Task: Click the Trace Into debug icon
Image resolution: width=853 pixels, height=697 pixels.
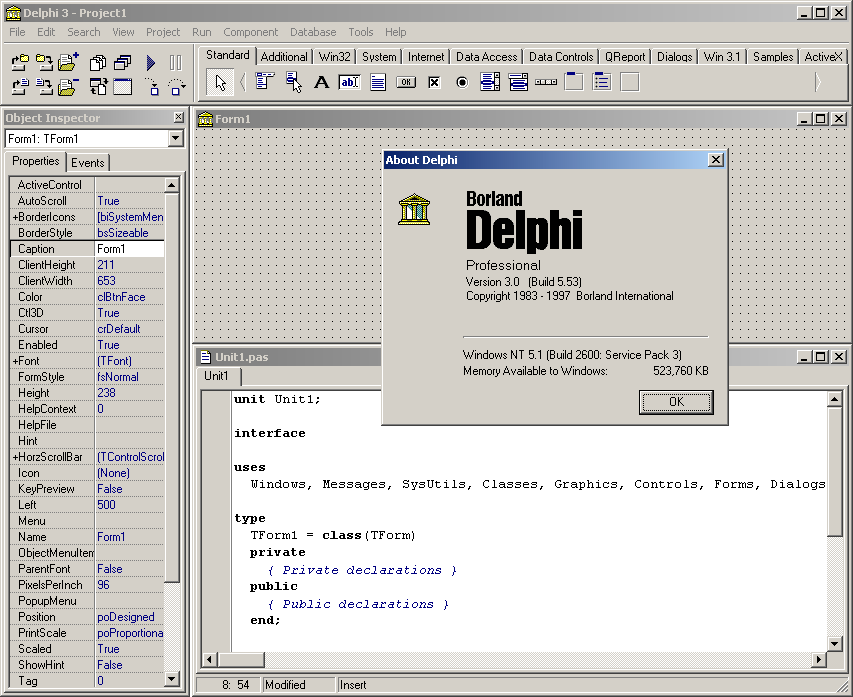Action: tap(151, 87)
